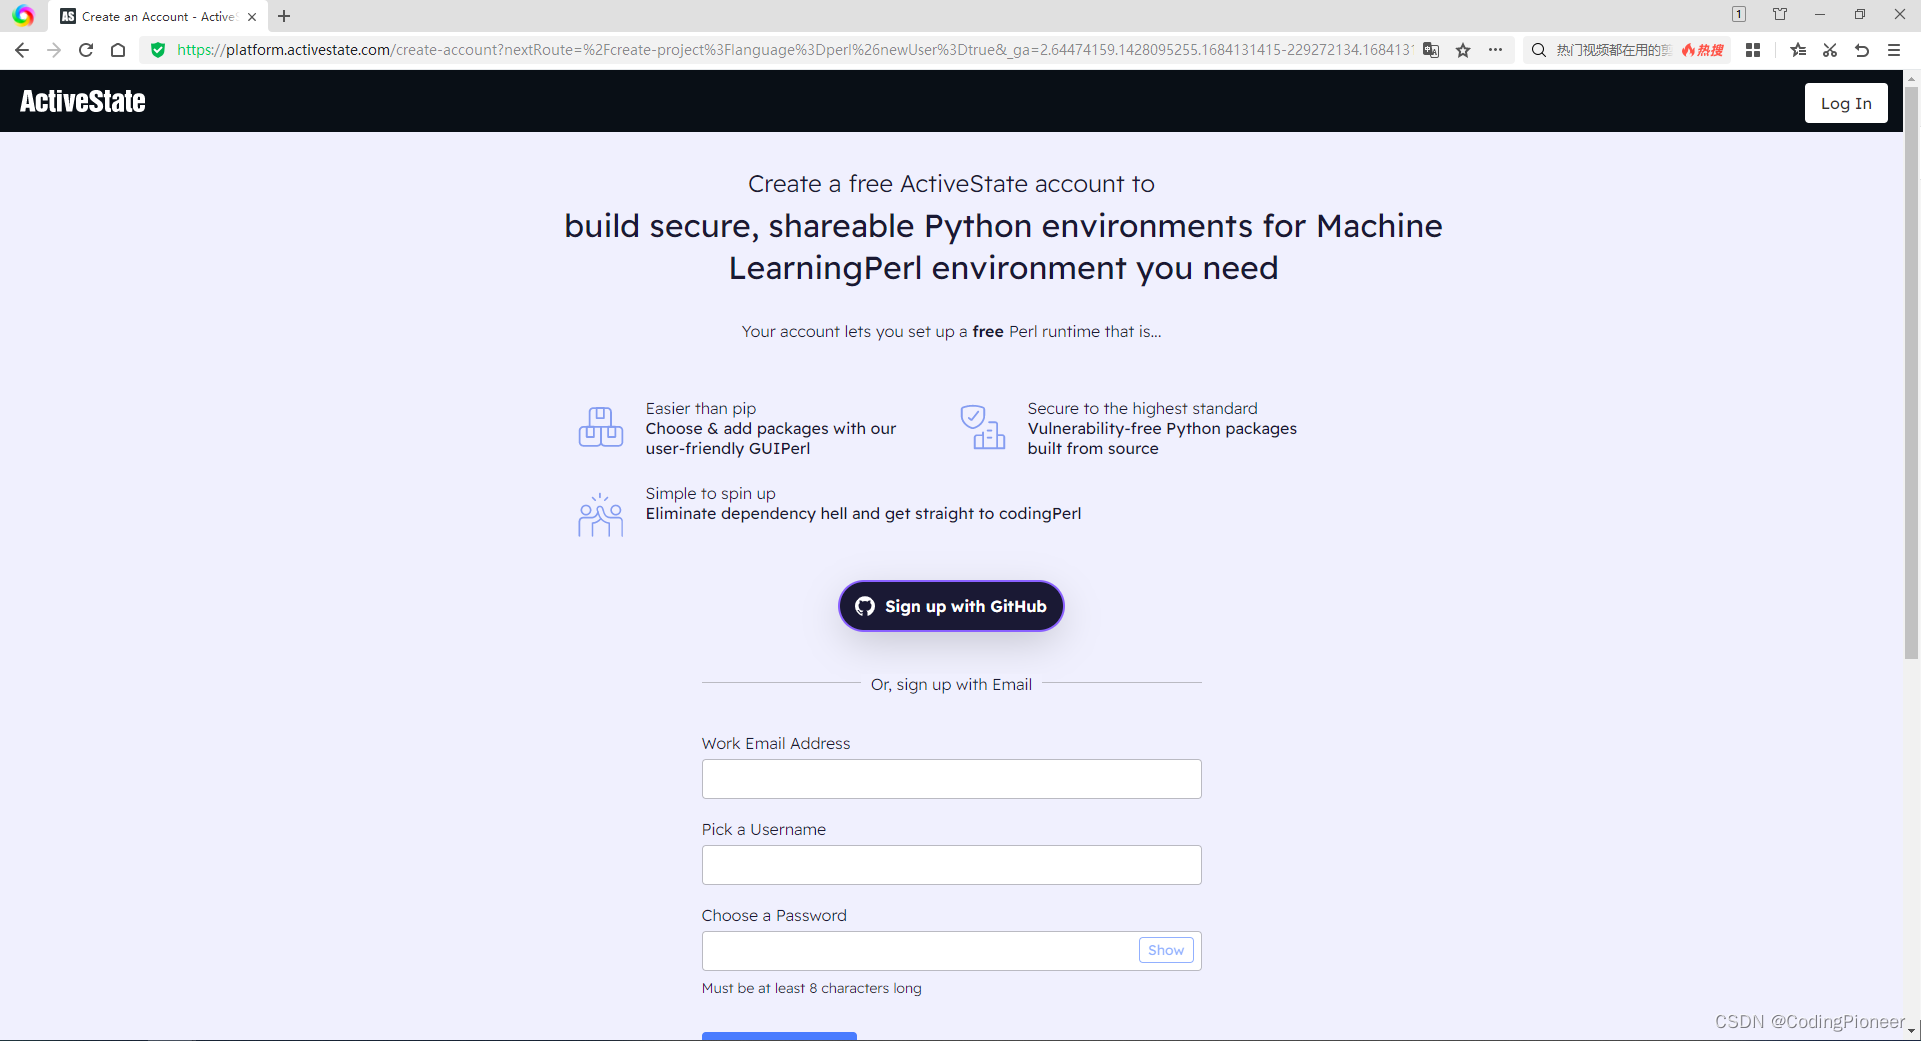Click the browser back arrow

(22, 50)
